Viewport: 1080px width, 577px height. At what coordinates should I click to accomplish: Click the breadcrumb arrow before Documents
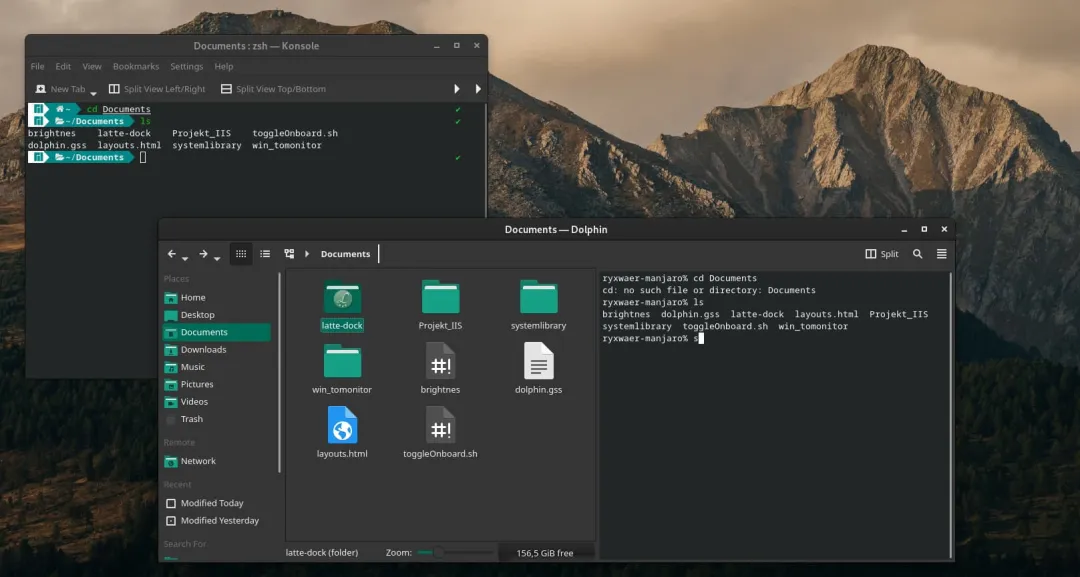307,254
